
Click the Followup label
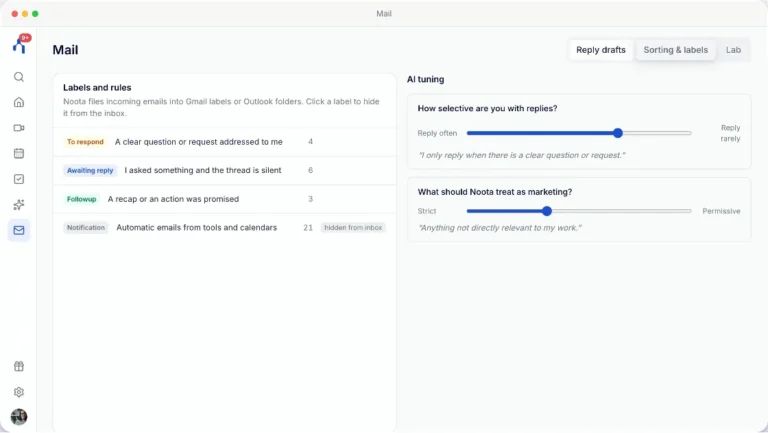coord(81,199)
